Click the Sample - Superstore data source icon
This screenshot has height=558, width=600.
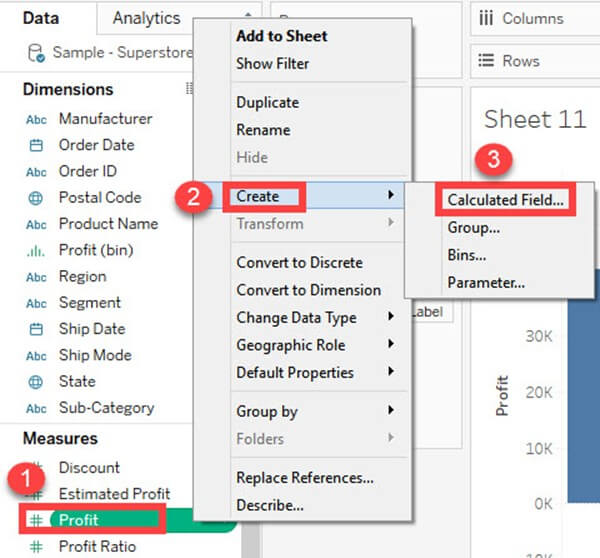click(36, 52)
